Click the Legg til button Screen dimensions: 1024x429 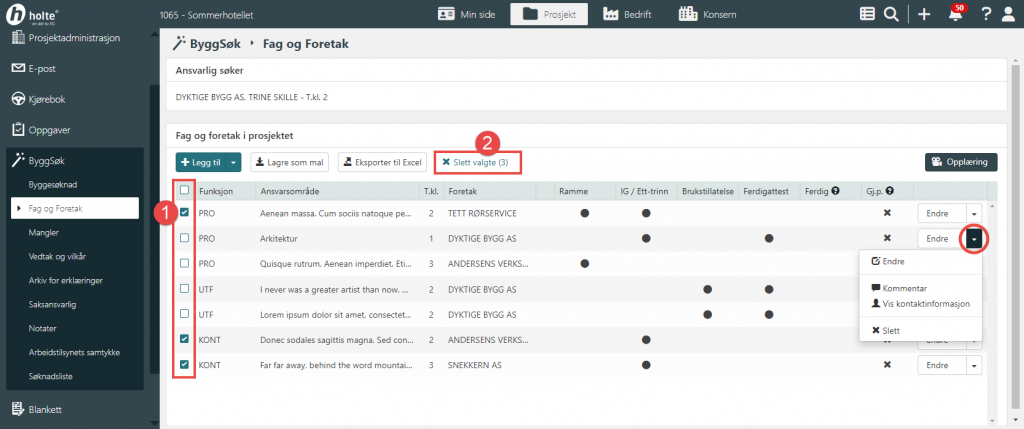[x=201, y=162]
